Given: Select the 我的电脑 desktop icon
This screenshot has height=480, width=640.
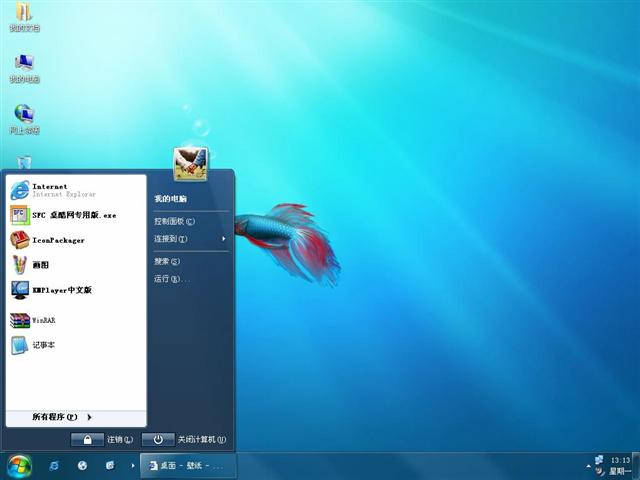Looking at the screenshot, I should point(24,68).
